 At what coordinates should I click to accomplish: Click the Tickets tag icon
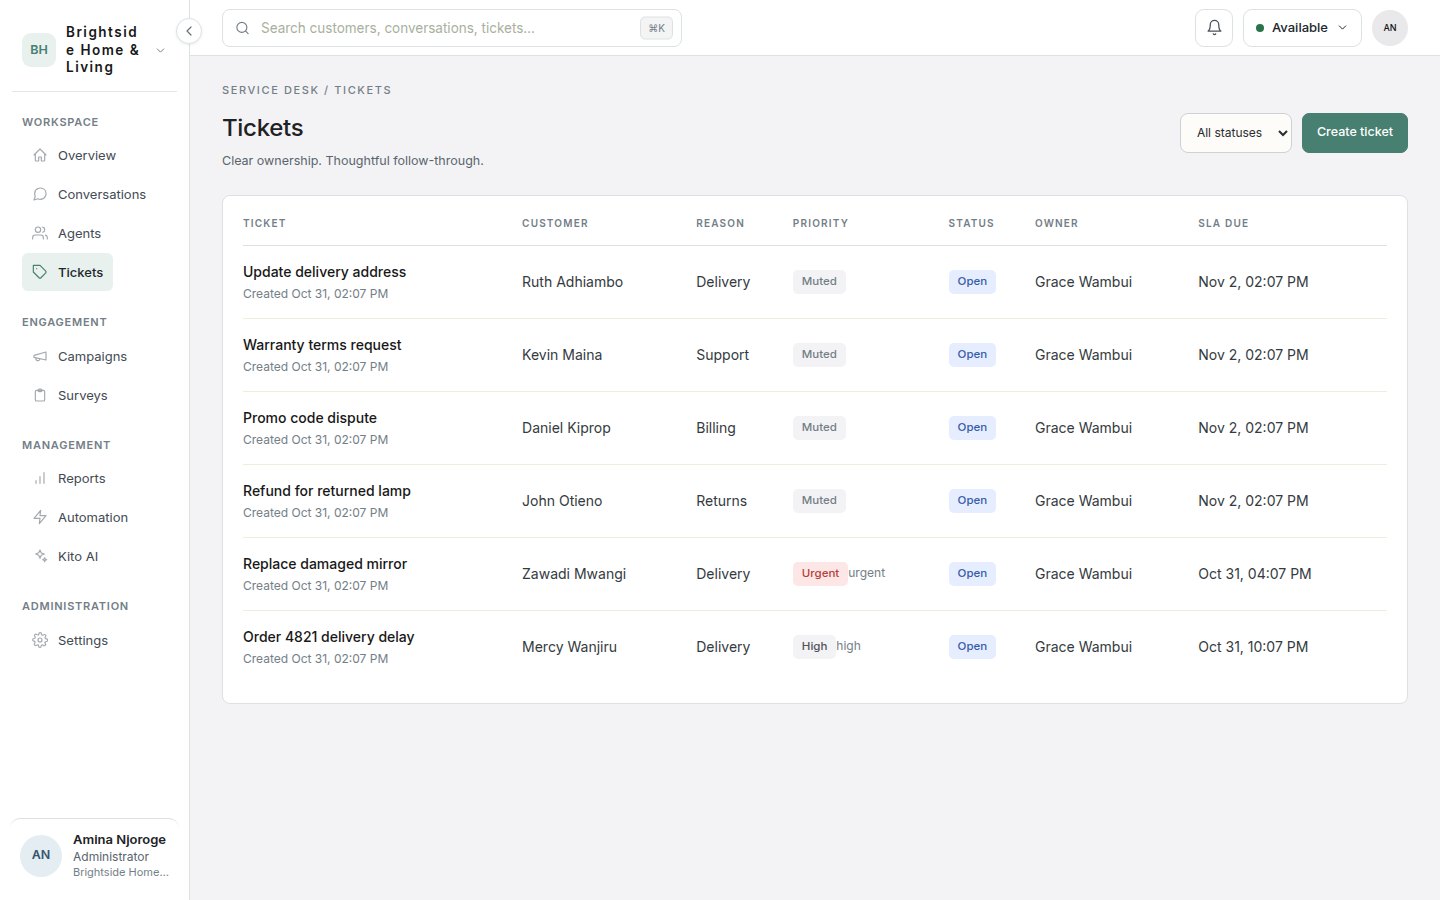[40, 272]
